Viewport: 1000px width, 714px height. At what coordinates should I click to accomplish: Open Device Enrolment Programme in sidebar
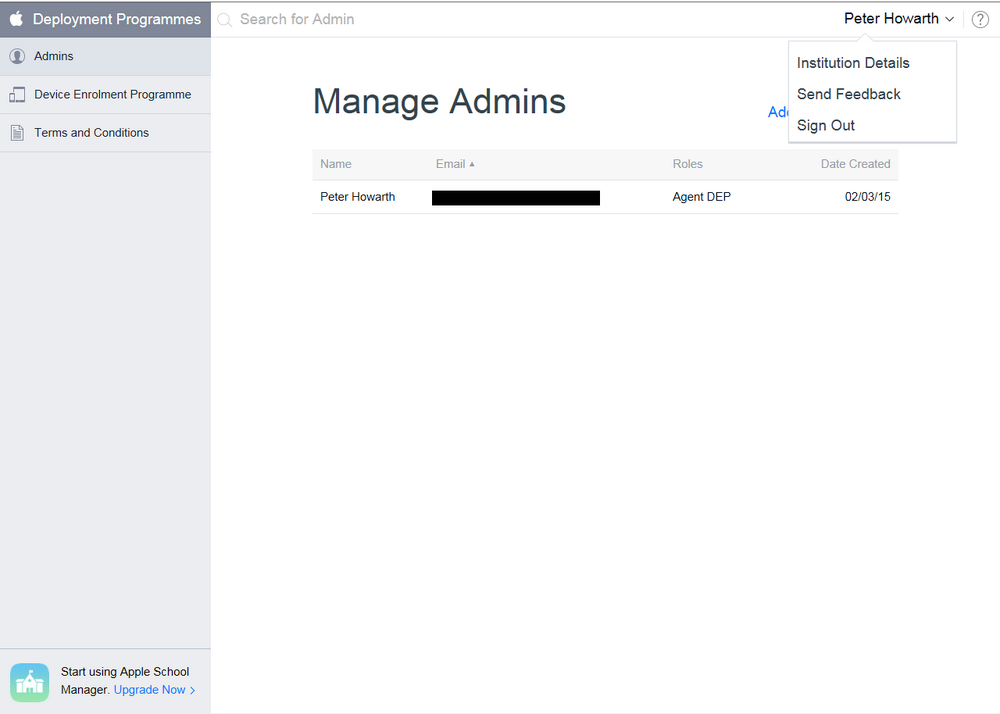pos(105,94)
